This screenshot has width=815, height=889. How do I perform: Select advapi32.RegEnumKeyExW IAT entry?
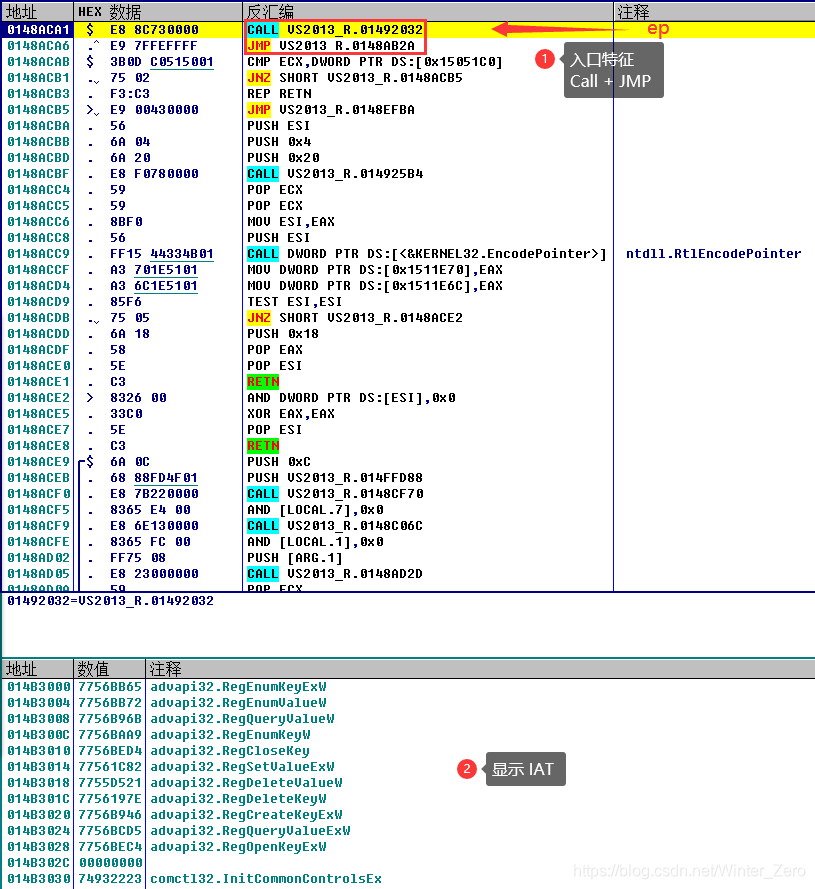(x=238, y=687)
